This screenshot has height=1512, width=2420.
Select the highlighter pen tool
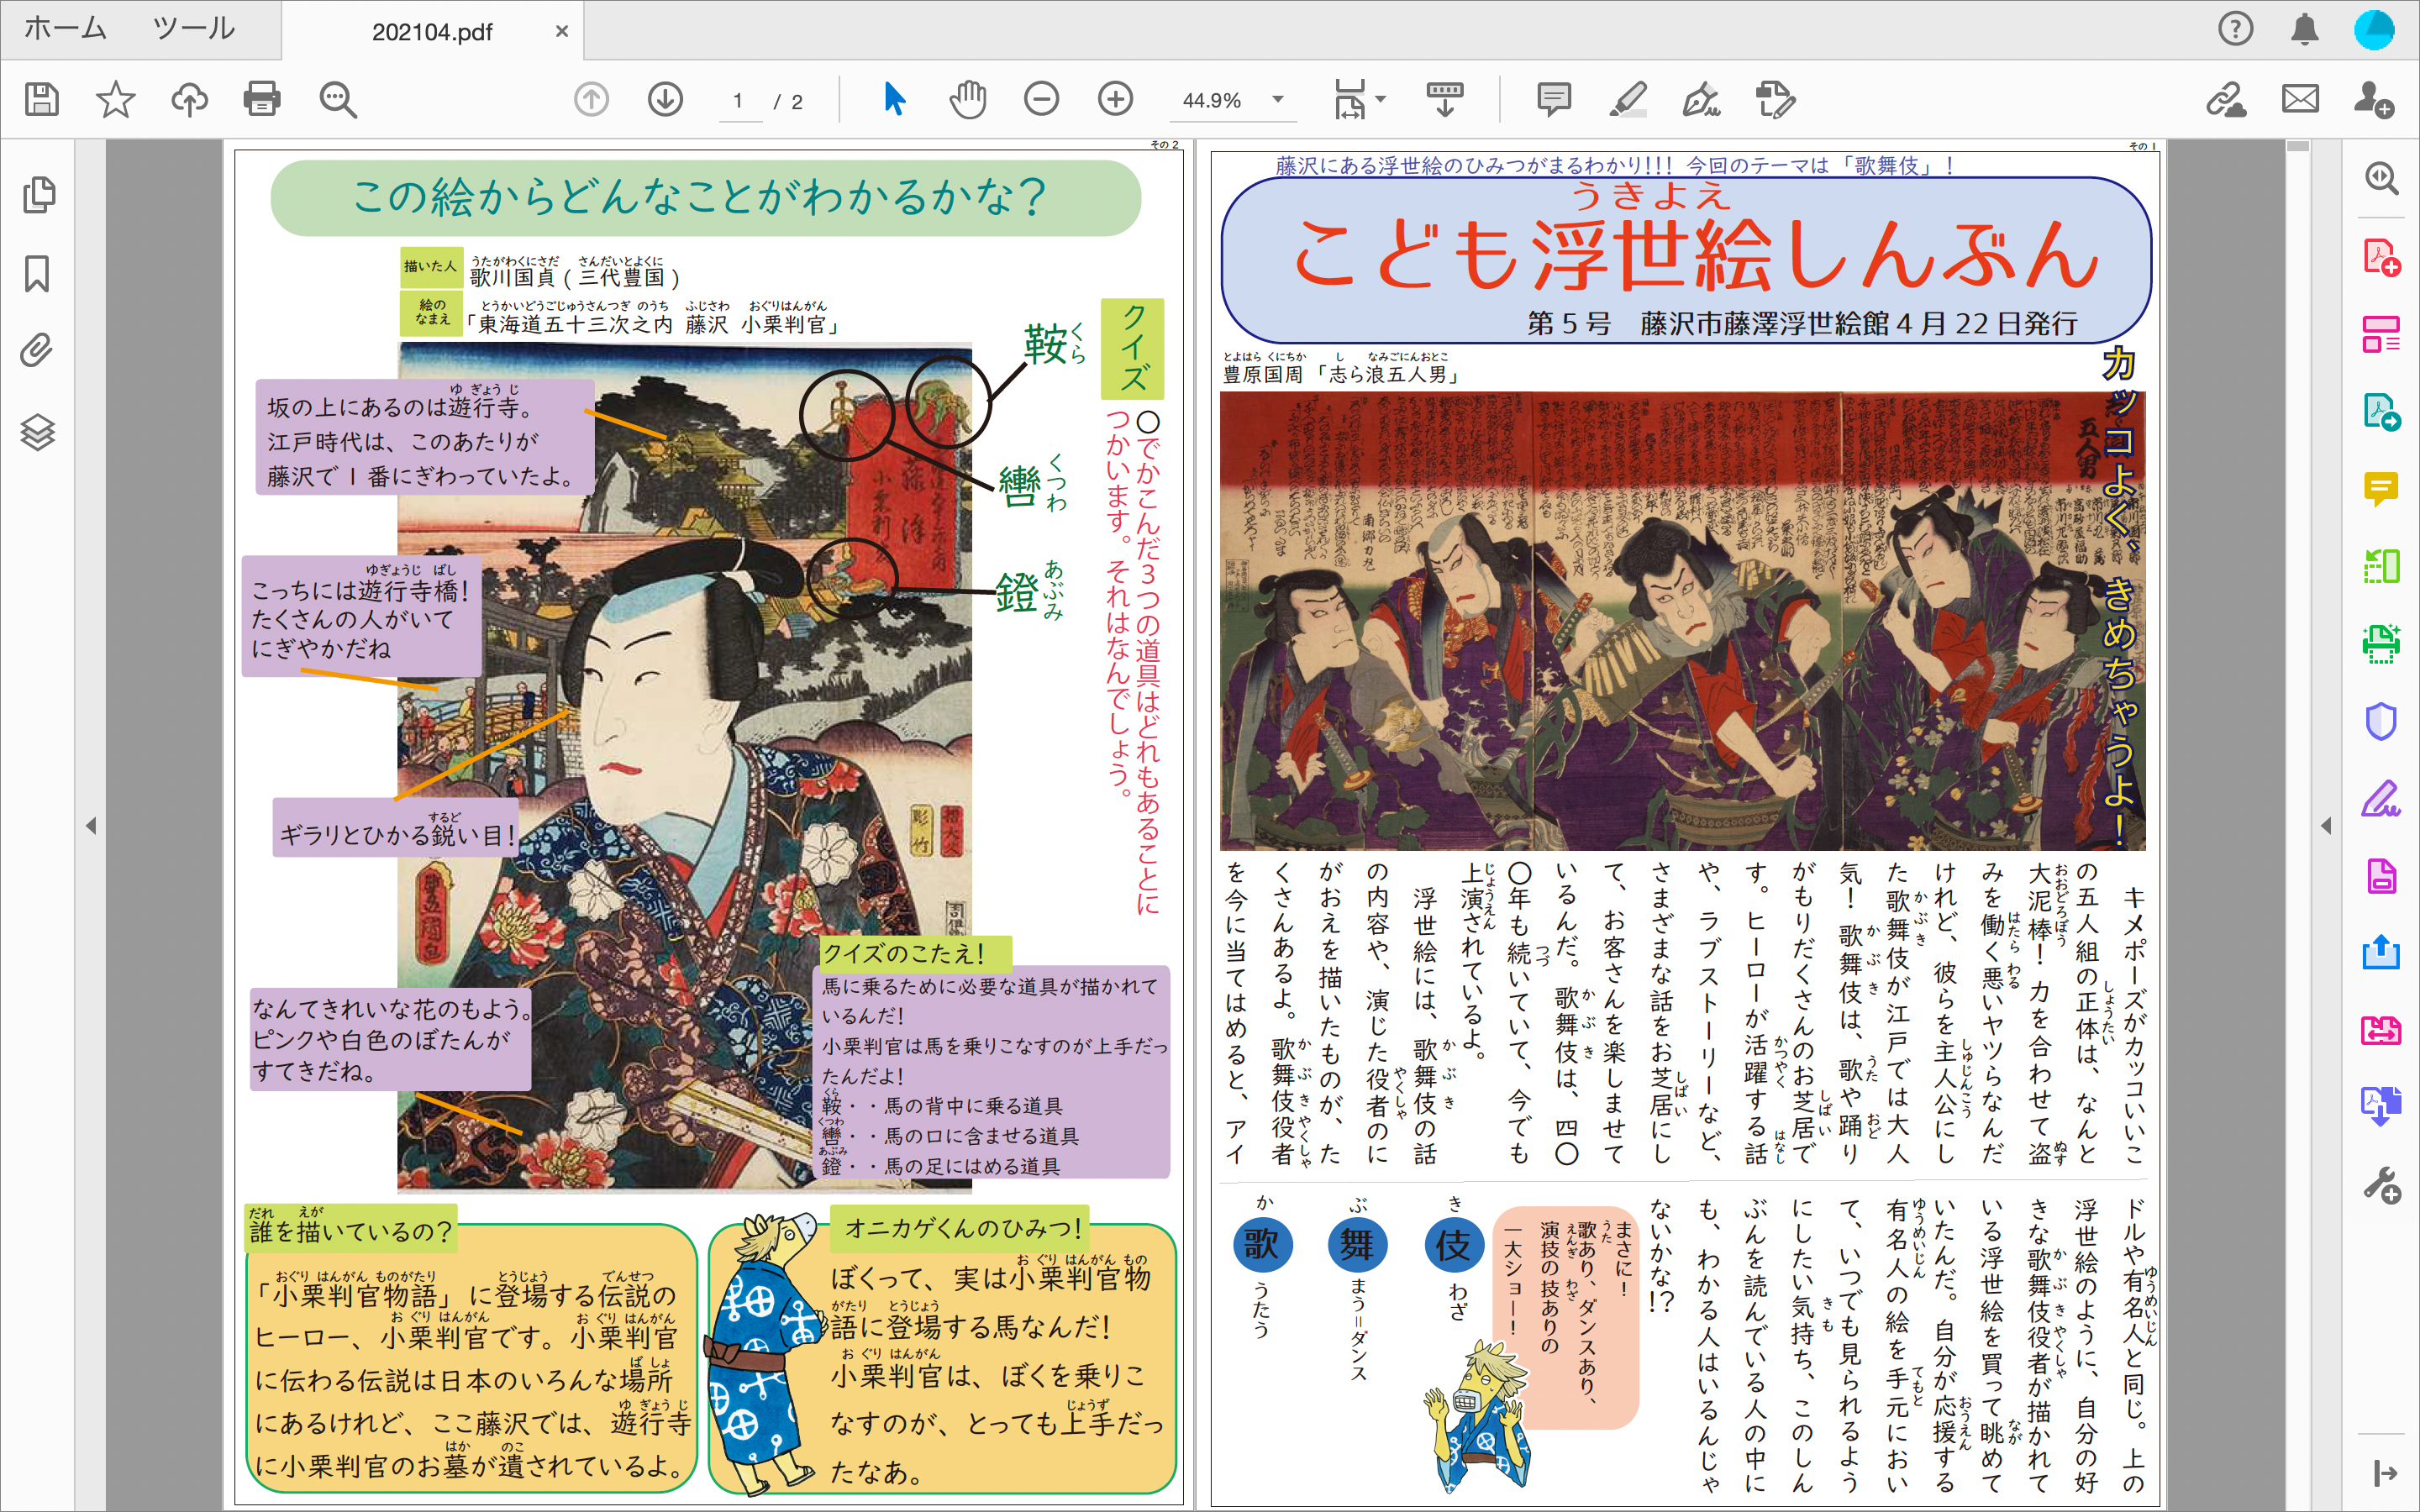click(1628, 99)
